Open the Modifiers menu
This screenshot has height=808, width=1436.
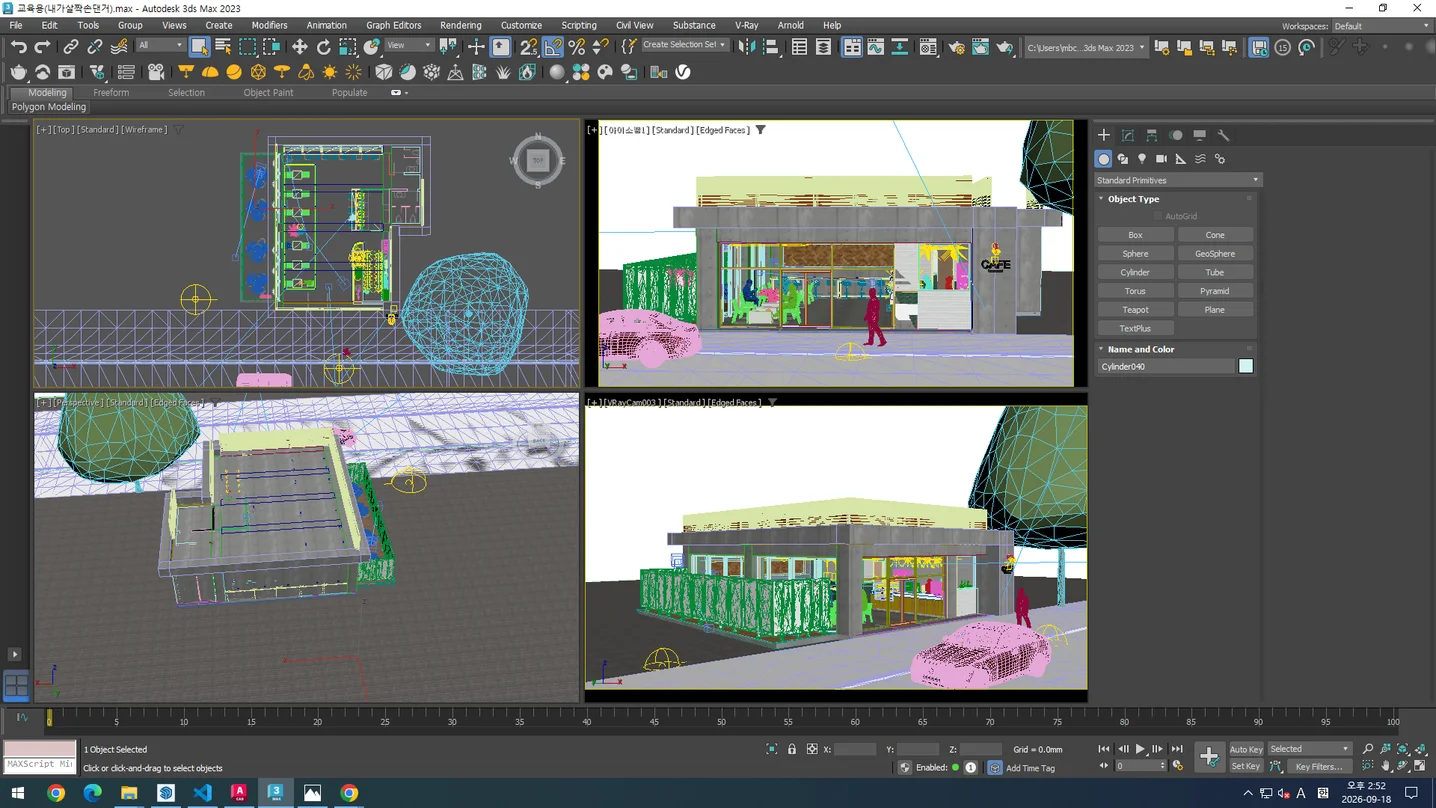coord(269,25)
